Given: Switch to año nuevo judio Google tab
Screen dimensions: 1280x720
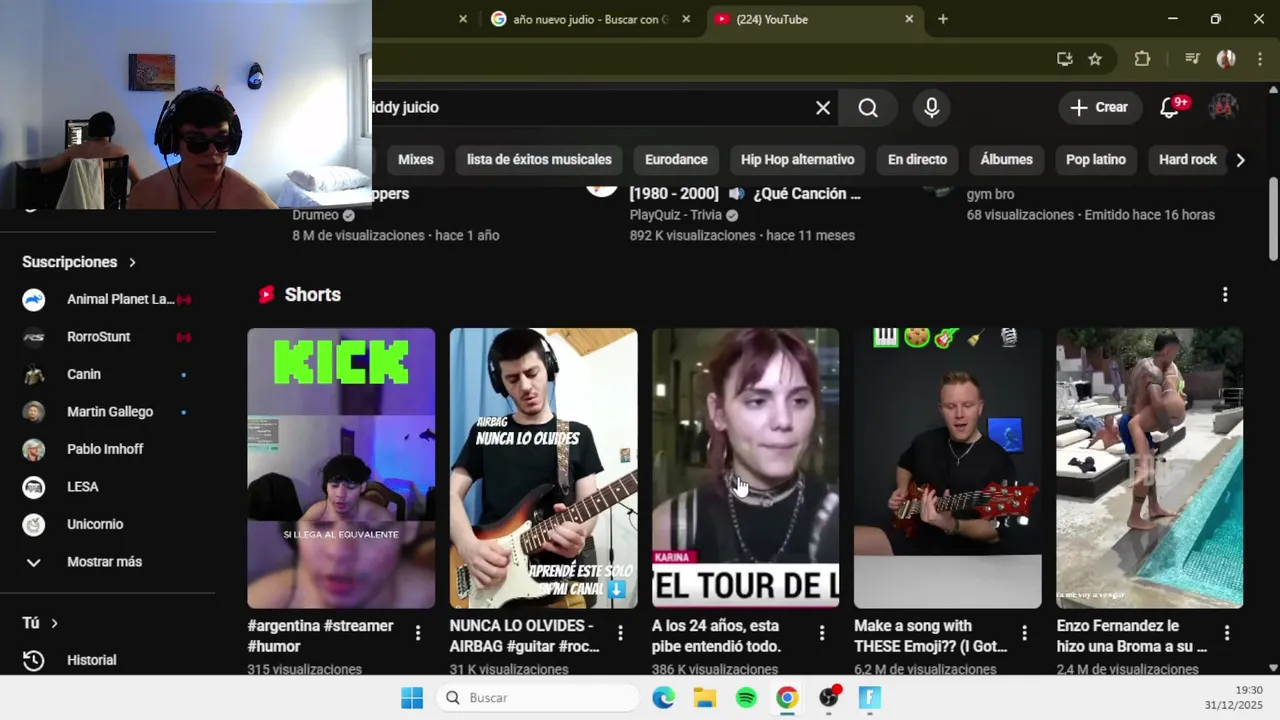Looking at the screenshot, I should click(591, 19).
